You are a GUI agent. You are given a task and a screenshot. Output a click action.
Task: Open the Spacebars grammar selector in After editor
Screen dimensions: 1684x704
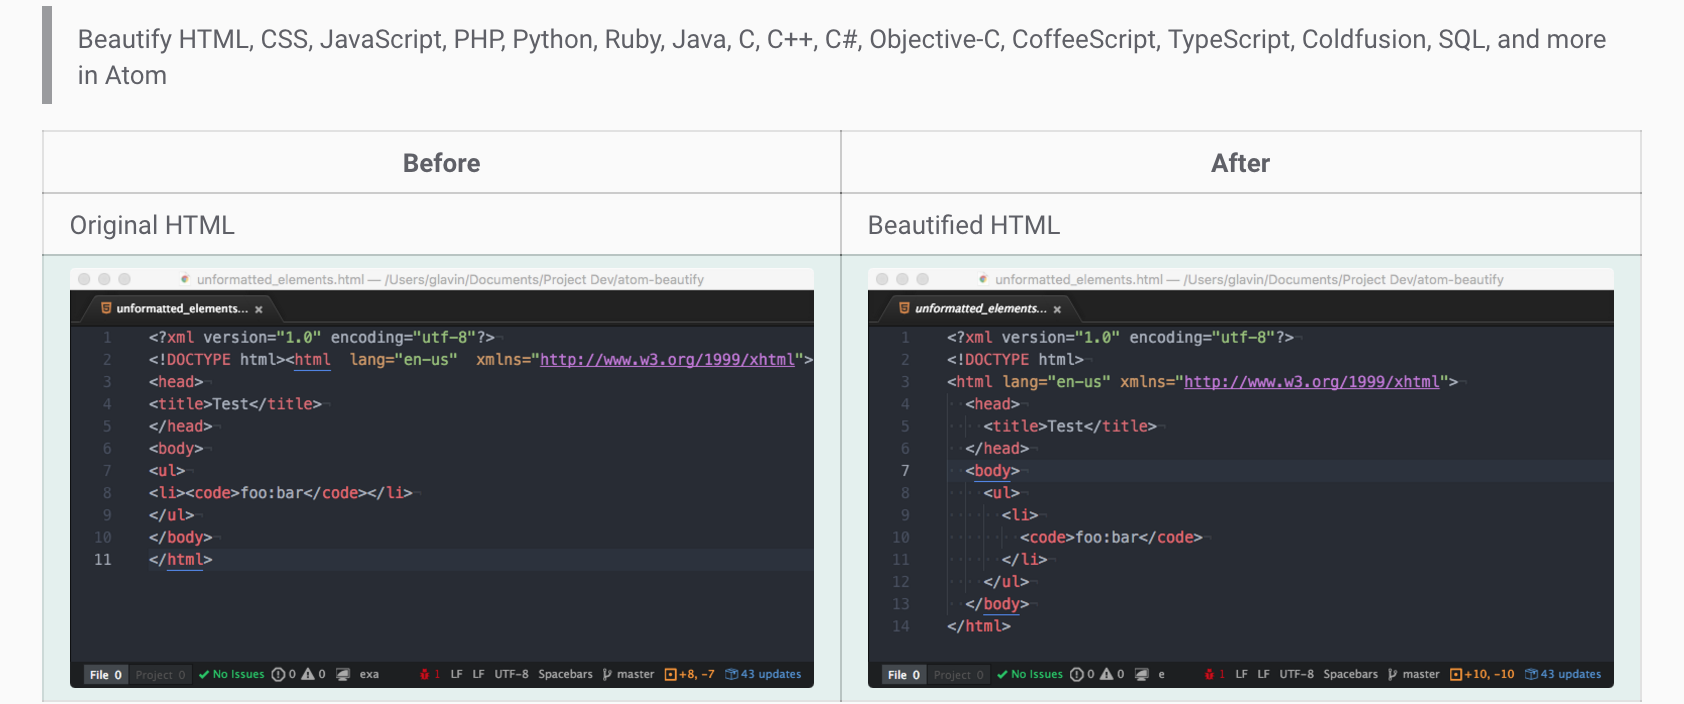[1350, 674]
